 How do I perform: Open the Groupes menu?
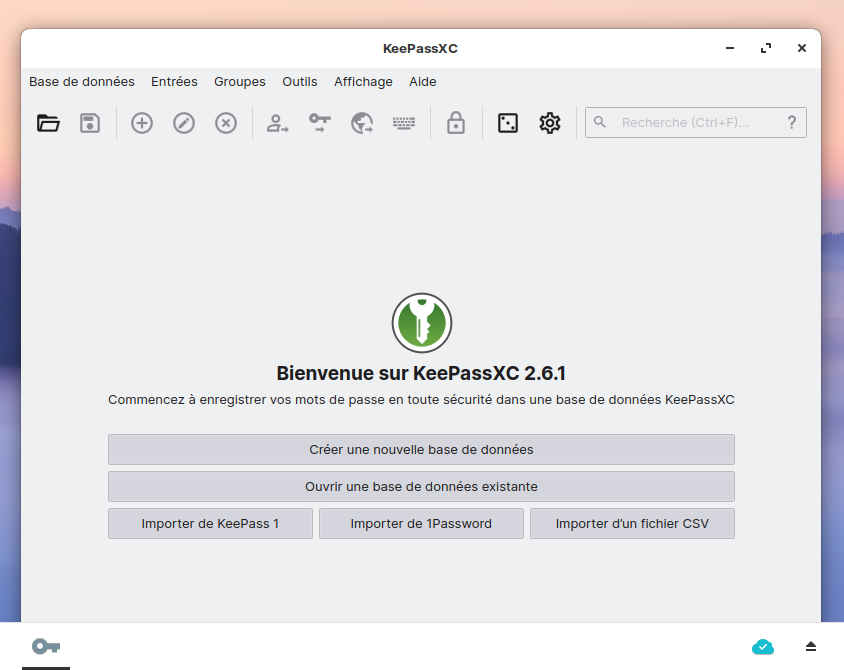[240, 82]
